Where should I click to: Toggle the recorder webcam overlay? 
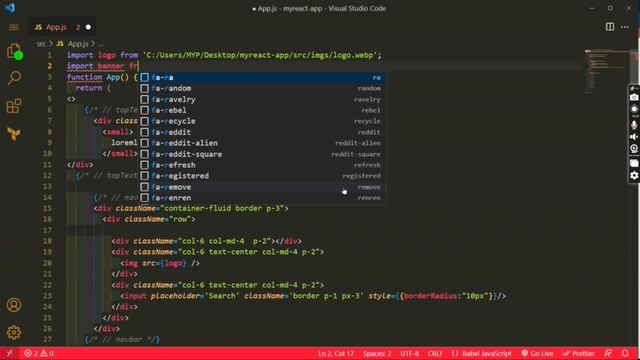click(x=634, y=149)
